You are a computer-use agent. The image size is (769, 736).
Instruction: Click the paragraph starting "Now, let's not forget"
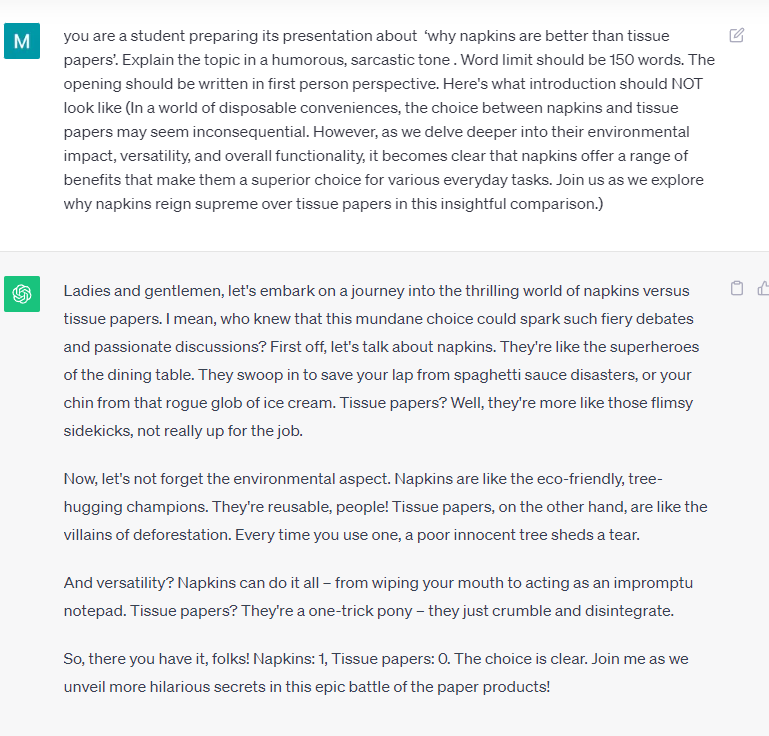(385, 507)
